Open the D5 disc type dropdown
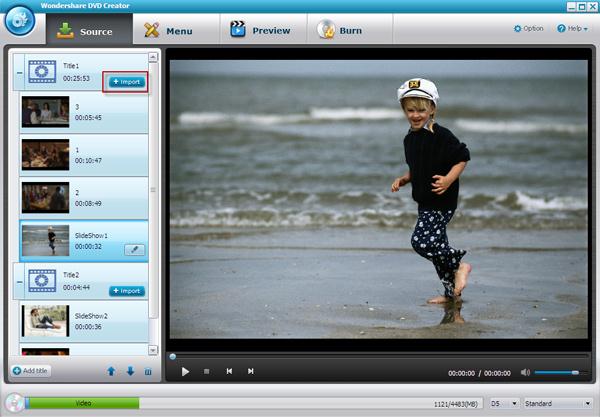Viewport: 600px width, 417px height. pos(504,403)
